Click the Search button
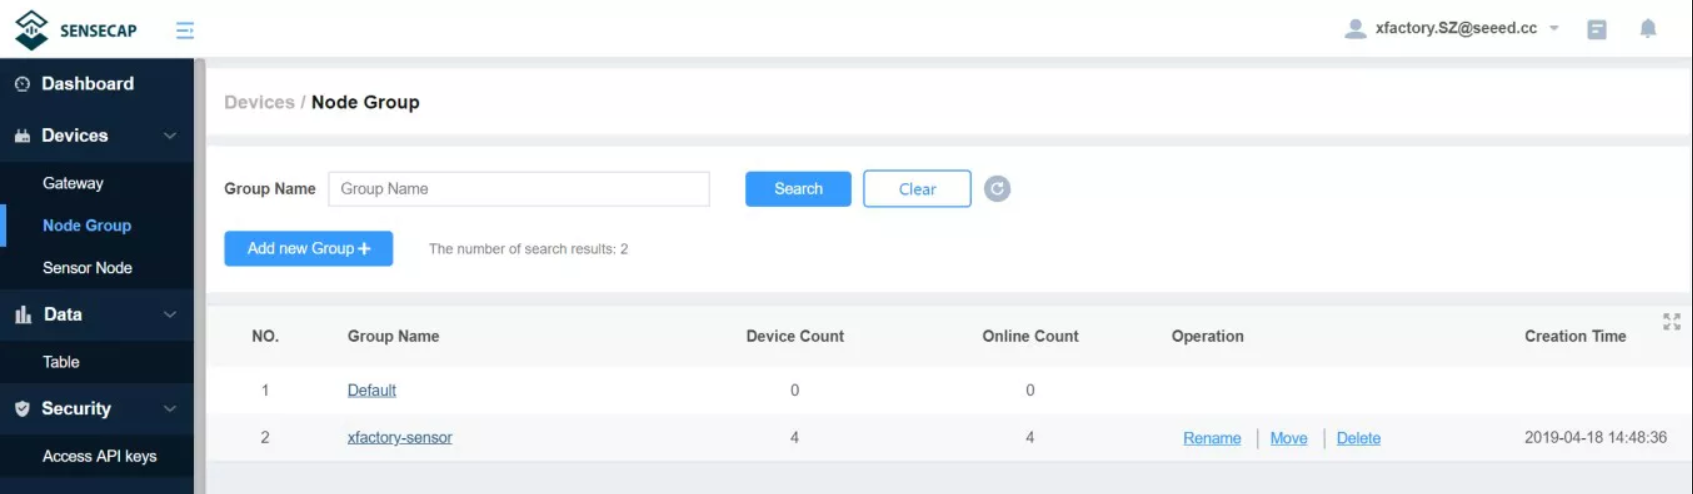Image resolution: width=1693 pixels, height=494 pixels. tap(798, 189)
